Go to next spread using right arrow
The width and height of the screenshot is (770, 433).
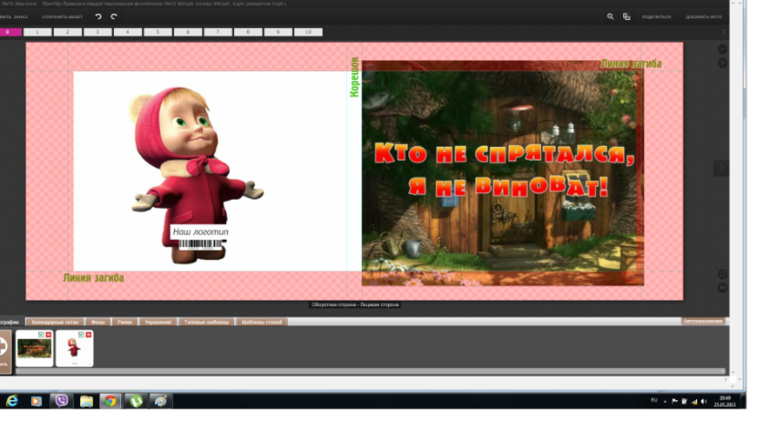[x=720, y=169]
